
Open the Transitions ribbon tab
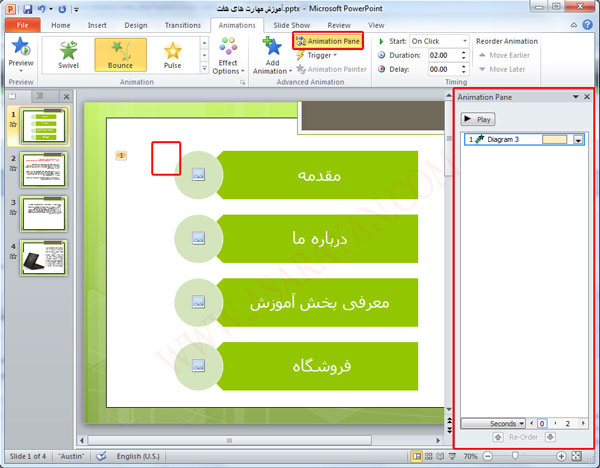pos(182,25)
